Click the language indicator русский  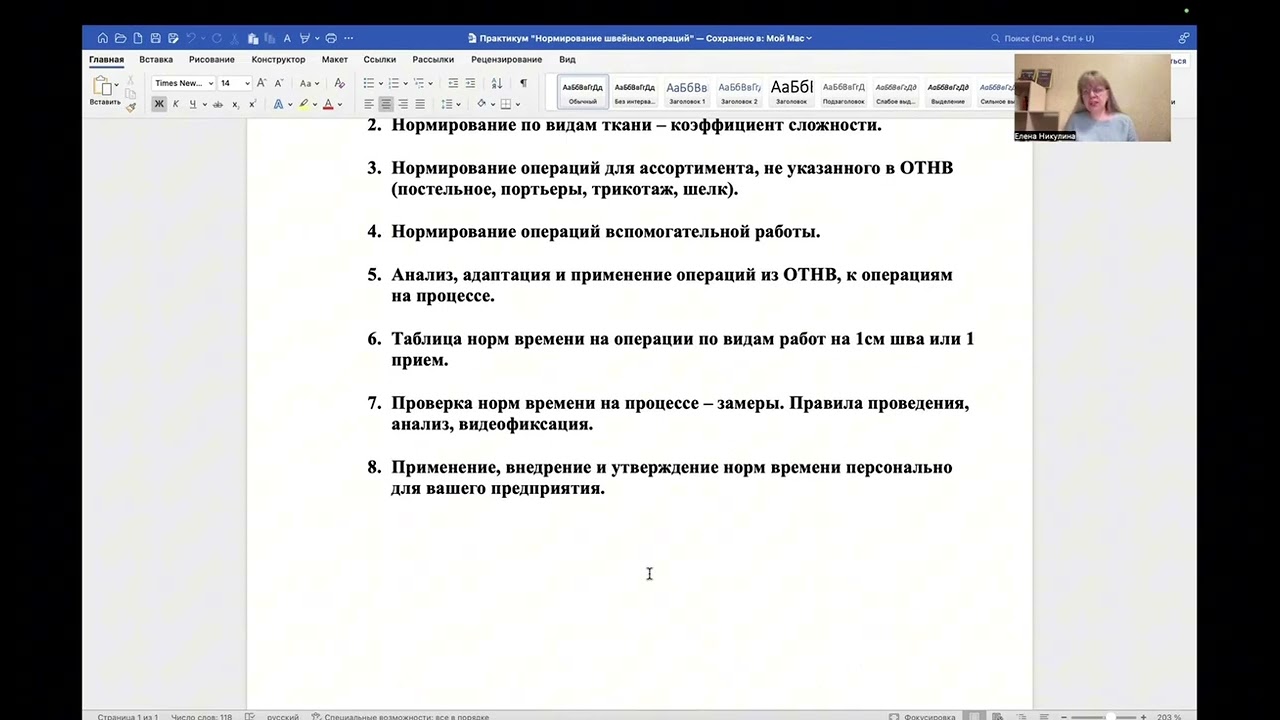click(282, 716)
